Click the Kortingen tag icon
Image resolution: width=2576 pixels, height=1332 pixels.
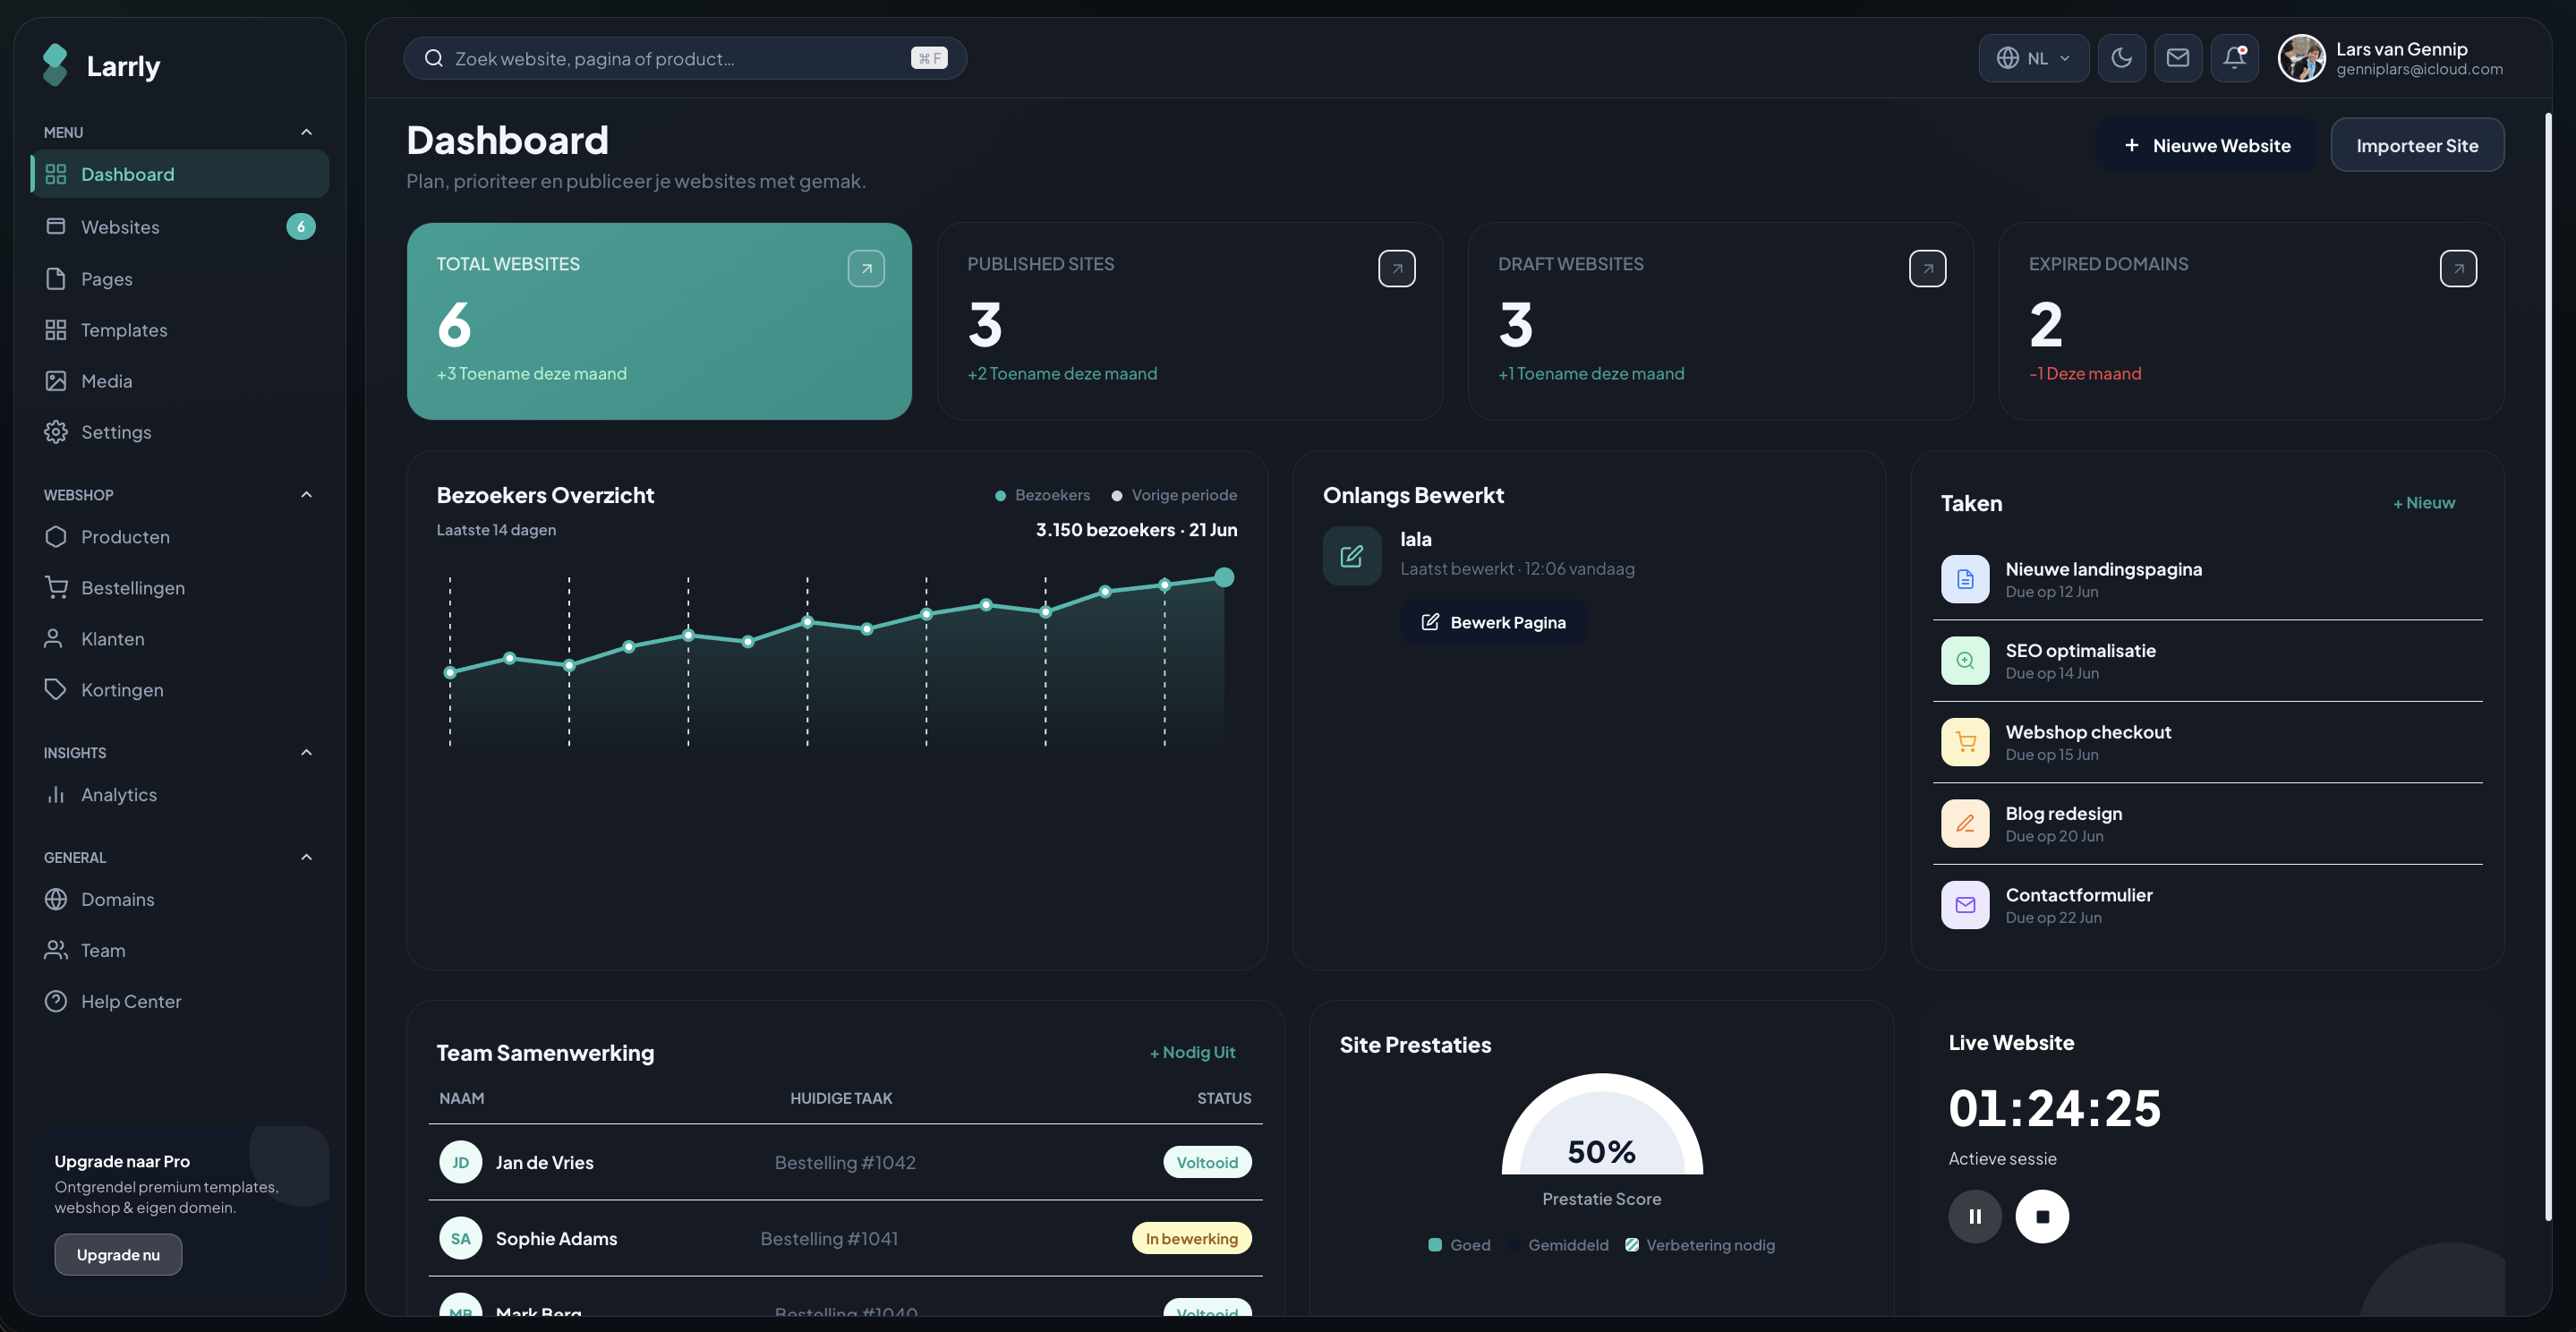56,690
